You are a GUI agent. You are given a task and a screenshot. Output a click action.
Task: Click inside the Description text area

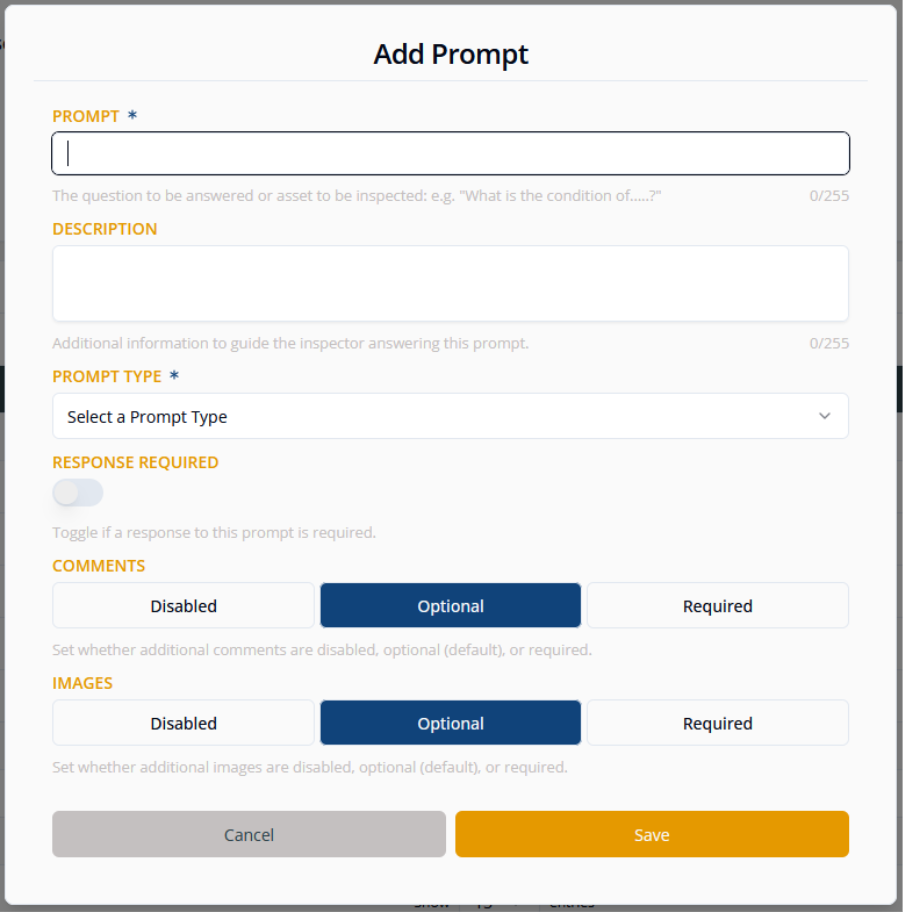(x=450, y=284)
